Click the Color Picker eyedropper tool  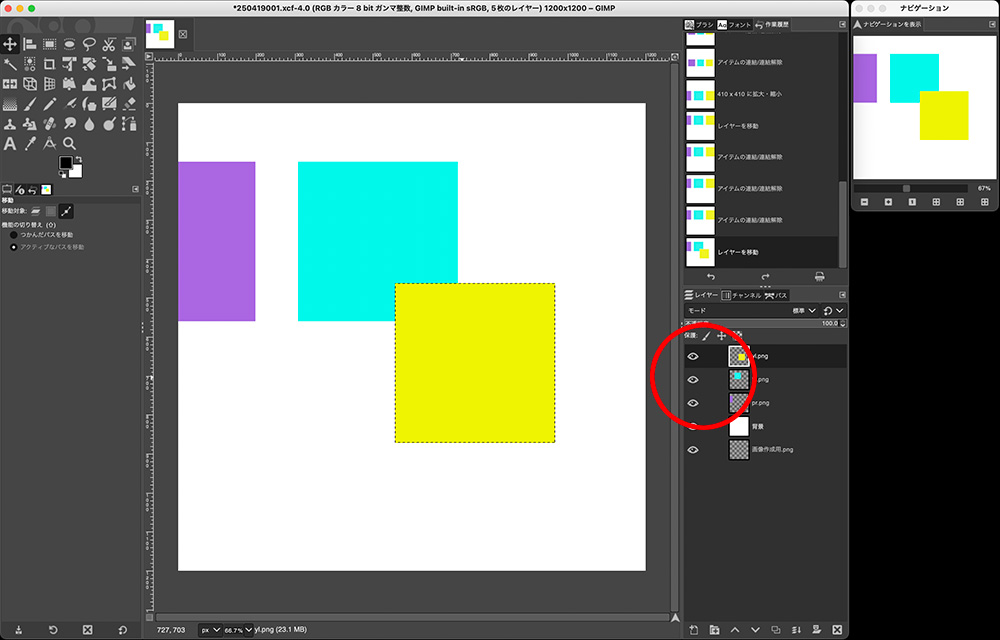[x=29, y=143]
